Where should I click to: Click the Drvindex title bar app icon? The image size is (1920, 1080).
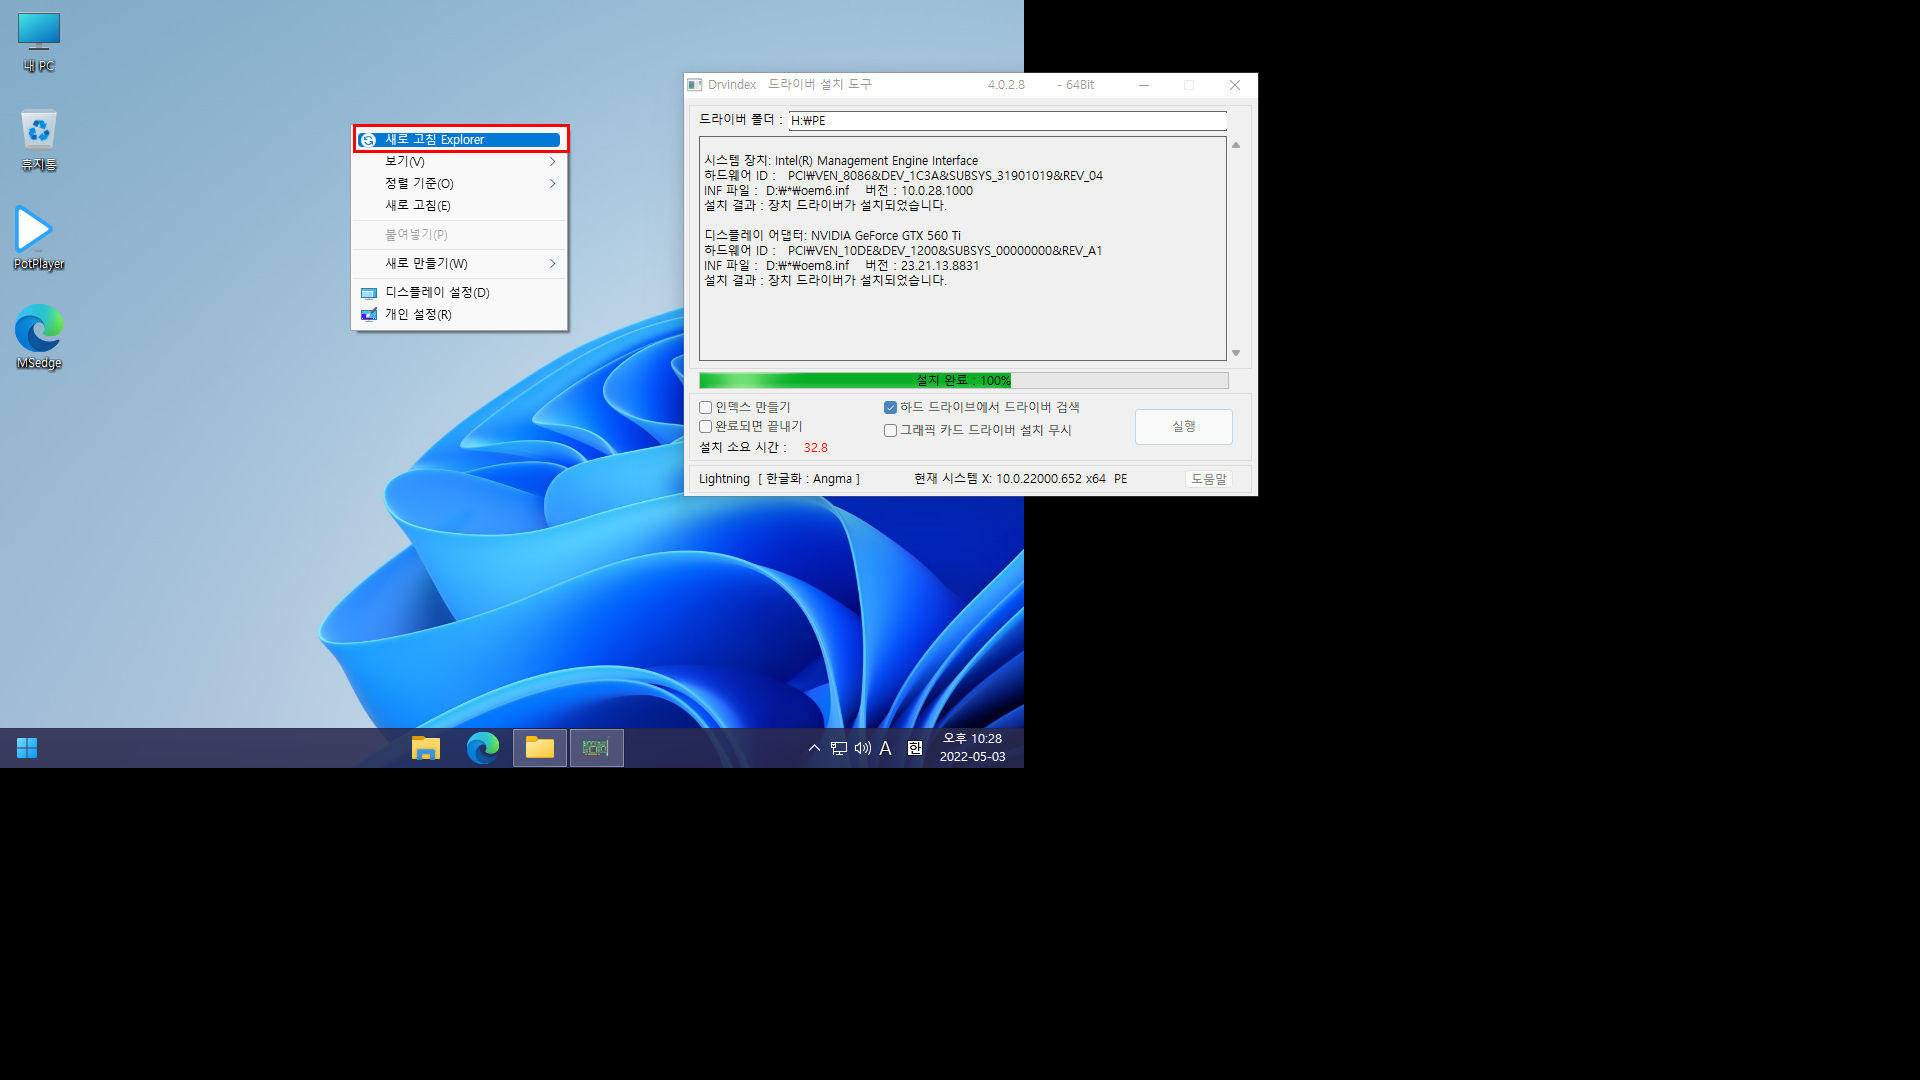[x=695, y=85]
